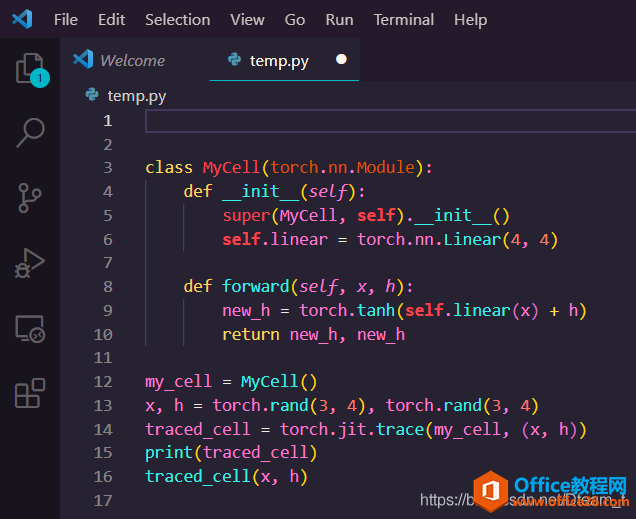Open the View menu
The image size is (636, 519).
247,20
